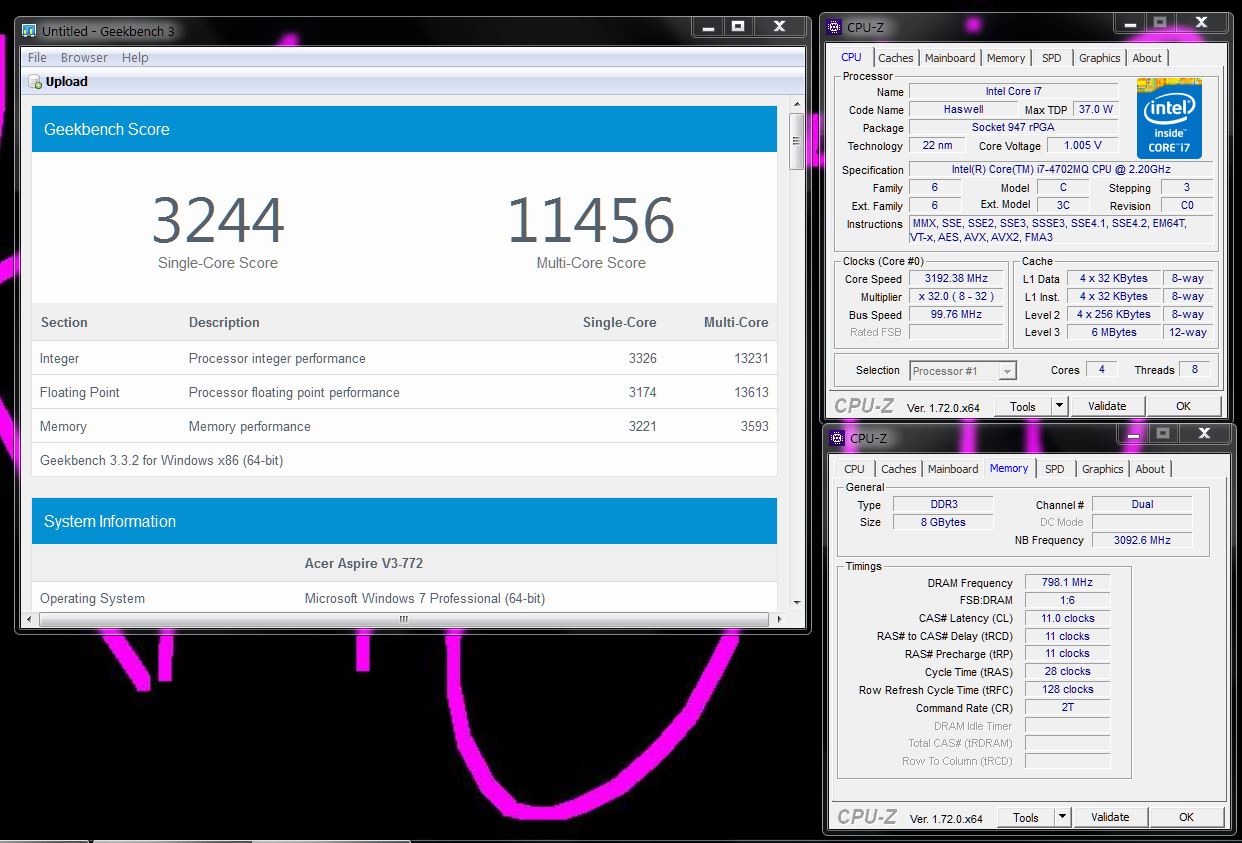Click the DRAM Frequency value 798.1 MHz

click(1067, 582)
